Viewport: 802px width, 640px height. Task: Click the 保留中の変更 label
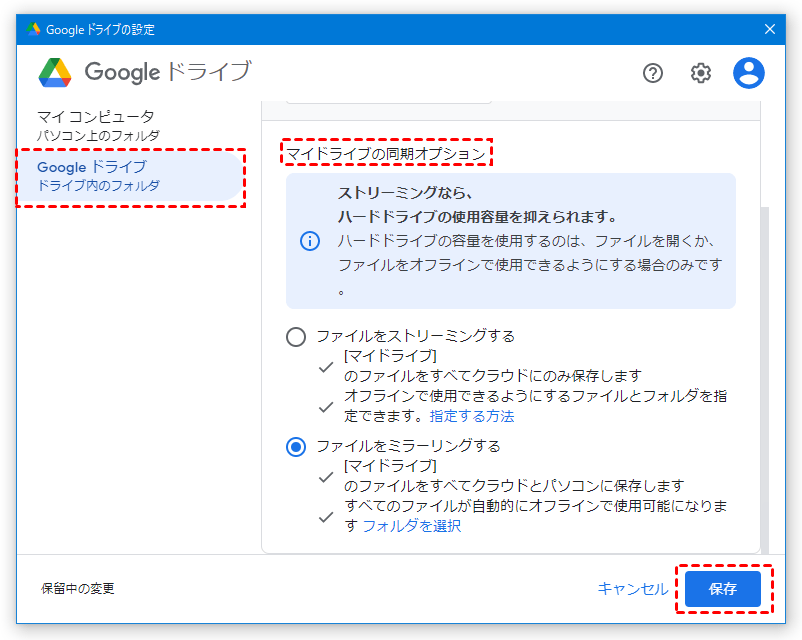[x=78, y=589]
